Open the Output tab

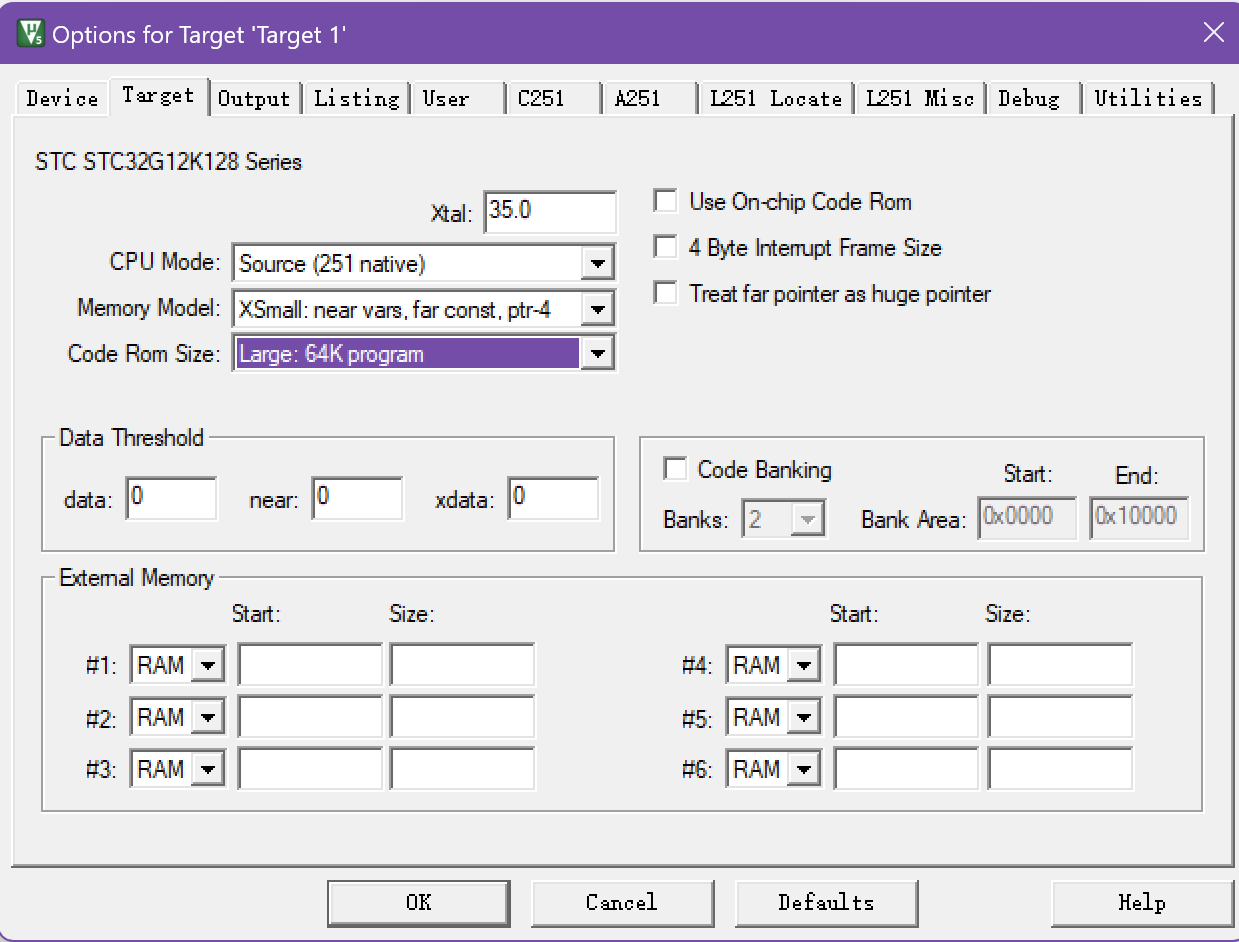[x=254, y=98]
